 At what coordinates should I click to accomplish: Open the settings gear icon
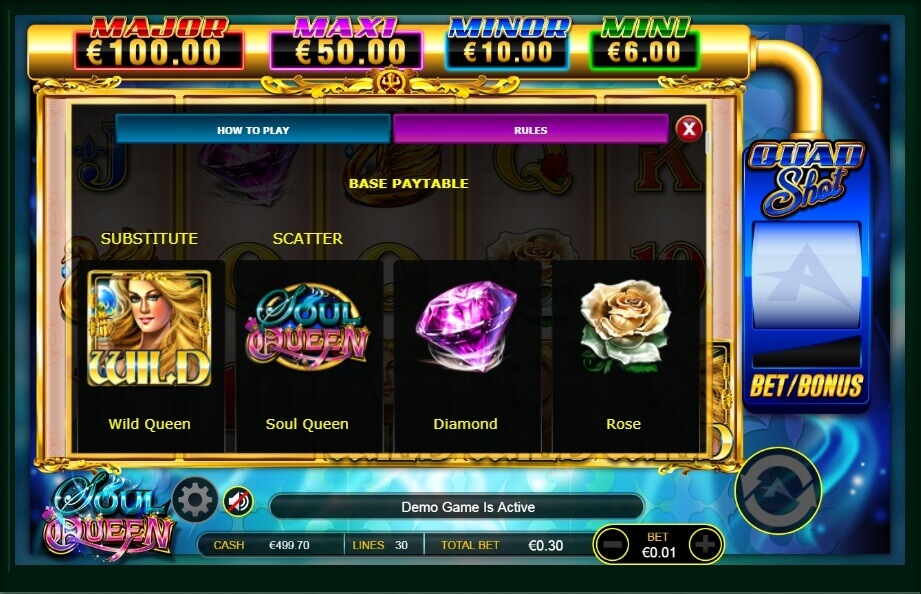pos(195,500)
